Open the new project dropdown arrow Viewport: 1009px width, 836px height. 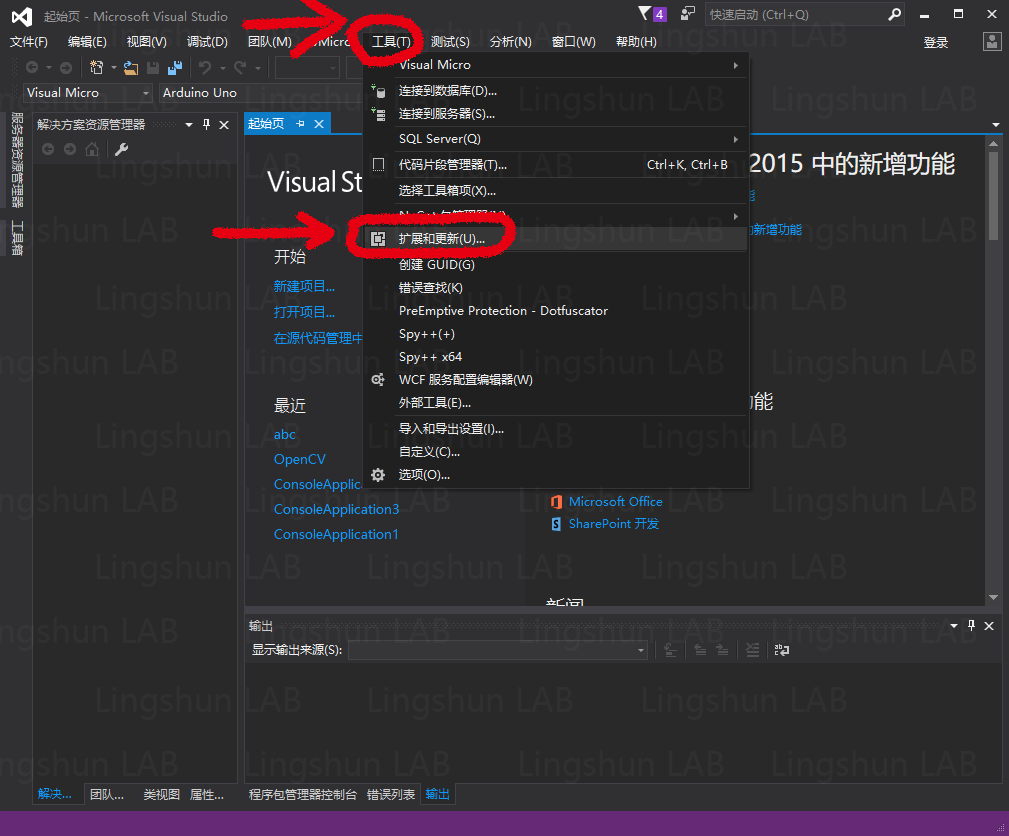113,68
